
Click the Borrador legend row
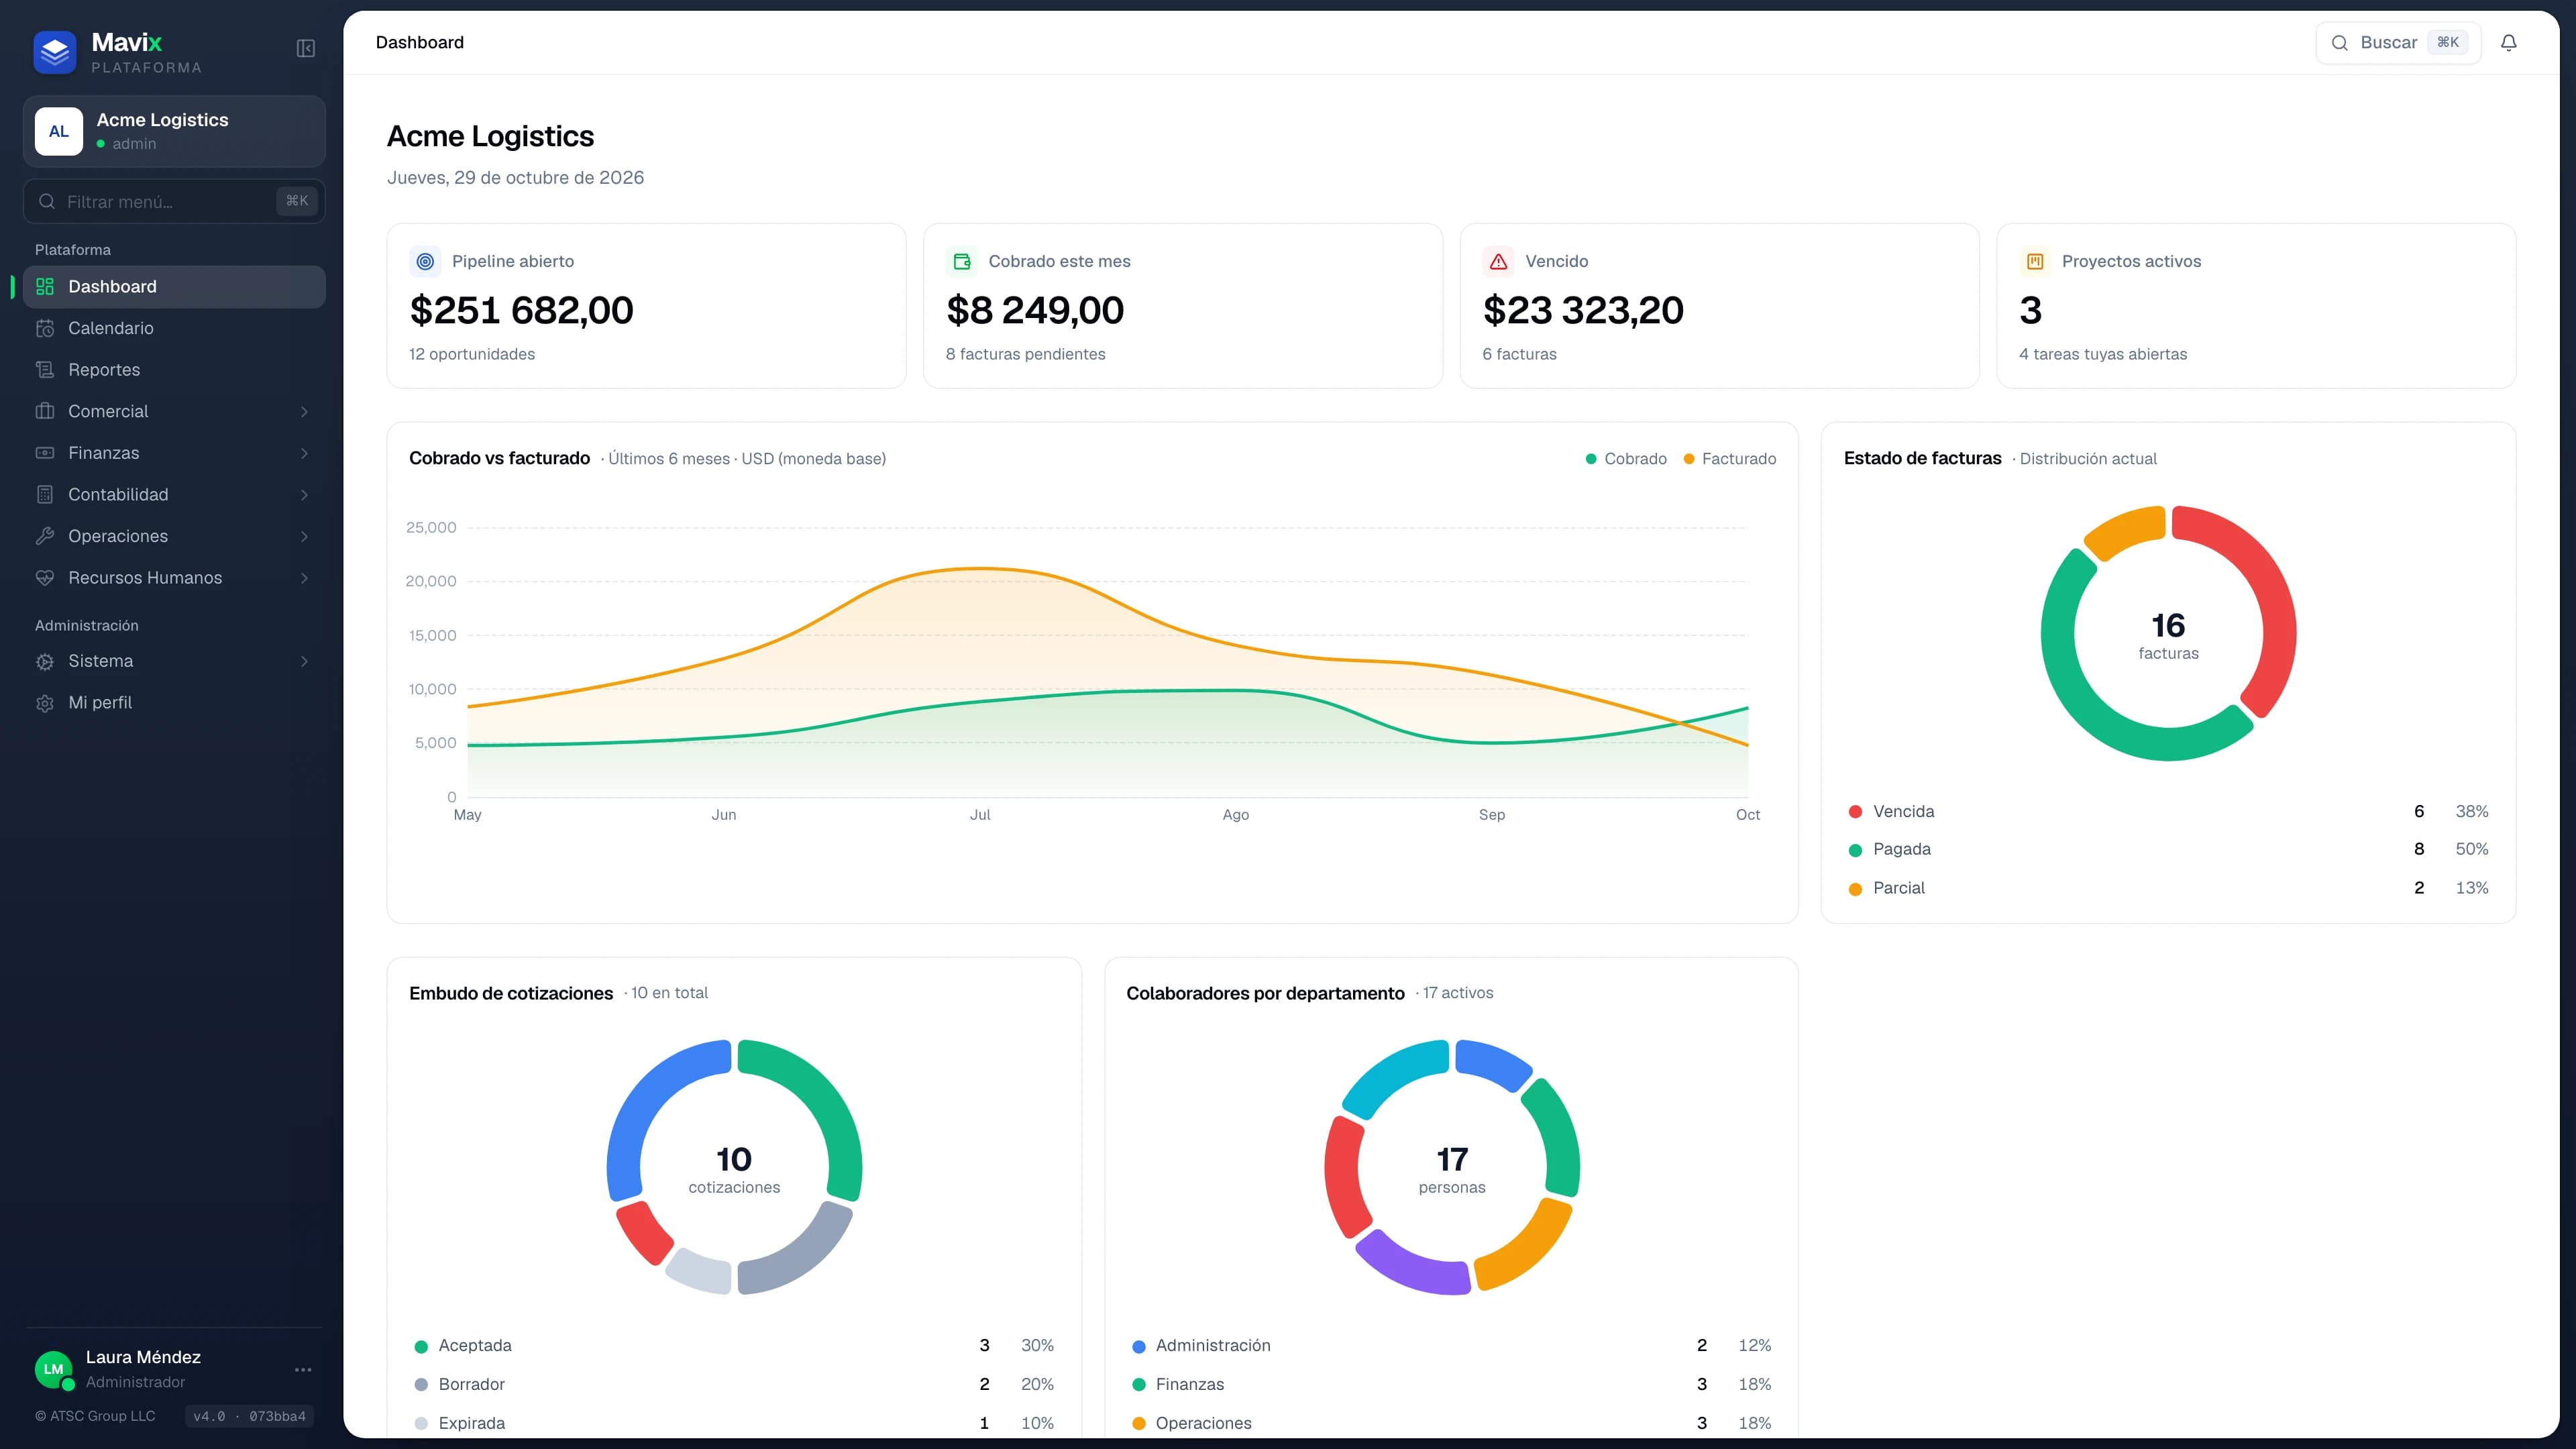point(734,1384)
